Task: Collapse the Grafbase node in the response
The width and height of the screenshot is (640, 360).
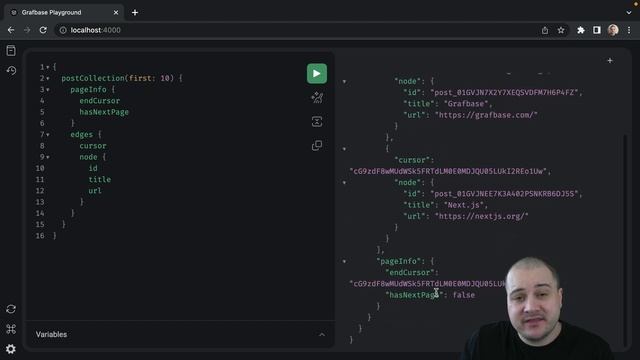Action: (344, 82)
